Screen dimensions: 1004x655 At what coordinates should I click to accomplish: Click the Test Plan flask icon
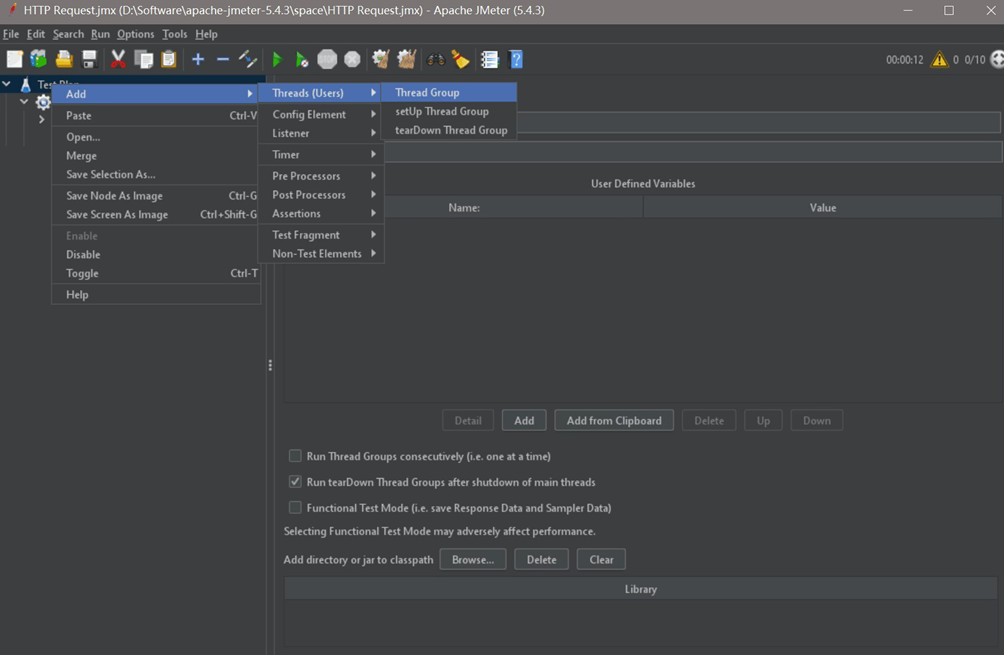(26, 84)
